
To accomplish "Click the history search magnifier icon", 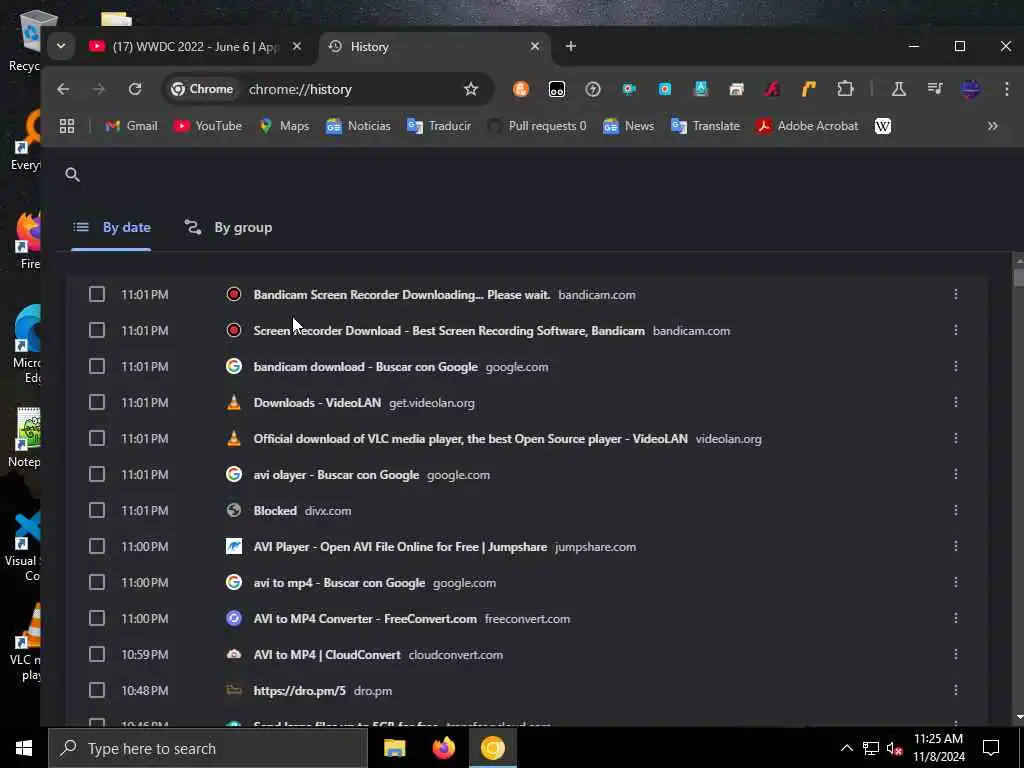I will pyautogui.click(x=72, y=174).
